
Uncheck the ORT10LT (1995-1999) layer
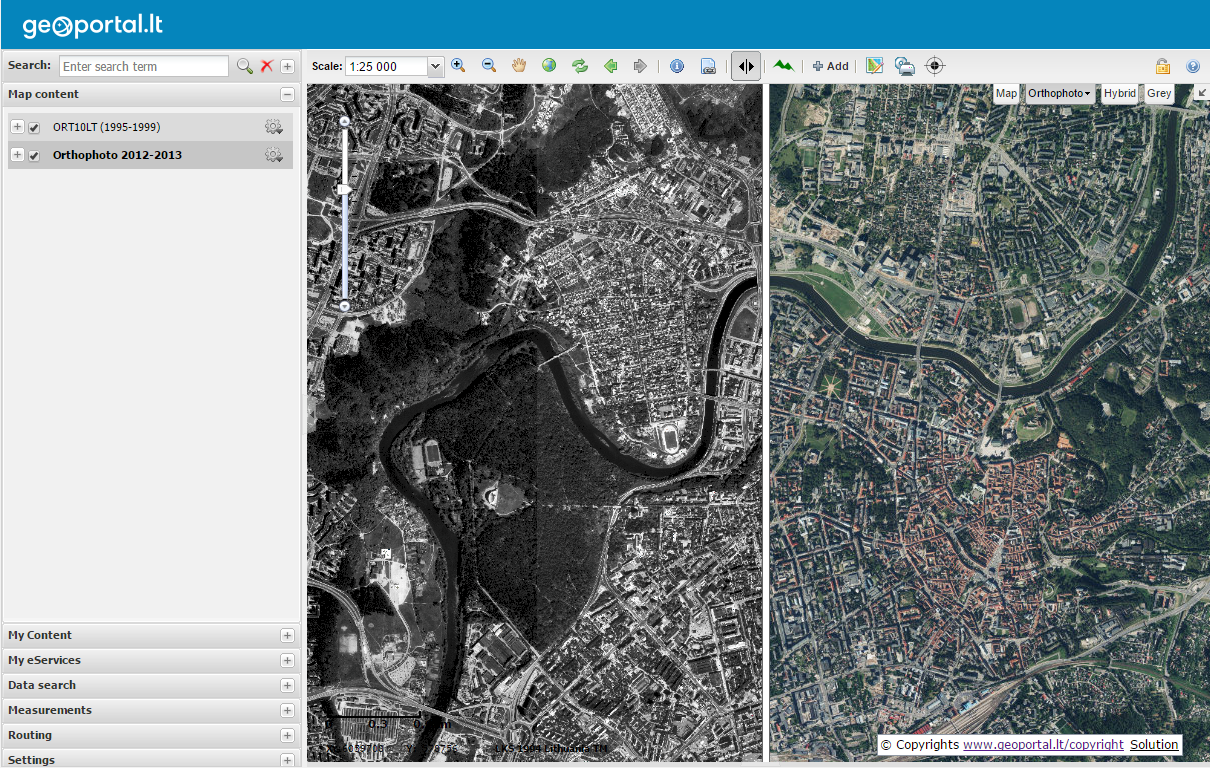coord(34,128)
